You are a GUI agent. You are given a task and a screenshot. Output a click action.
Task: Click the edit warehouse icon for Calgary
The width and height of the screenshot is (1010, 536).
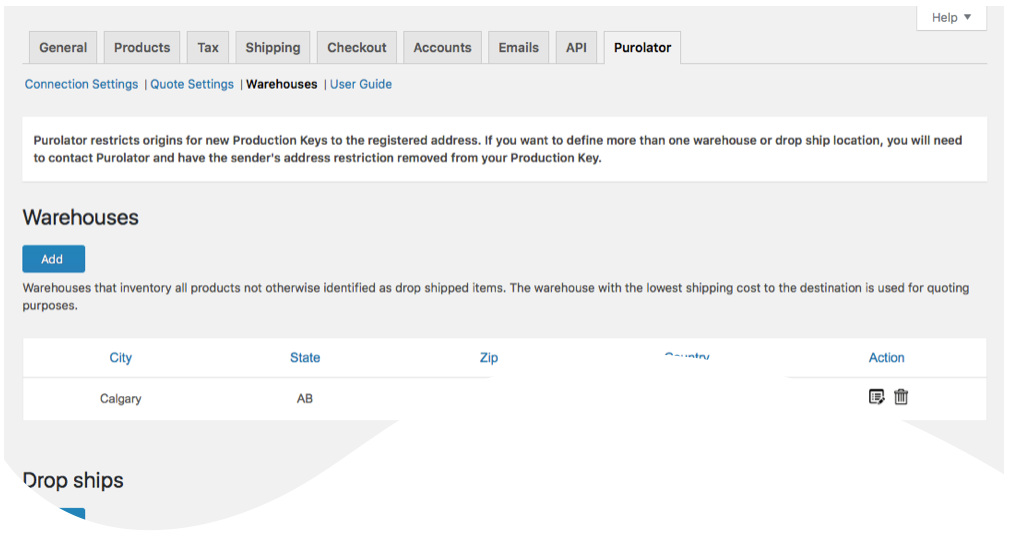[x=876, y=397]
